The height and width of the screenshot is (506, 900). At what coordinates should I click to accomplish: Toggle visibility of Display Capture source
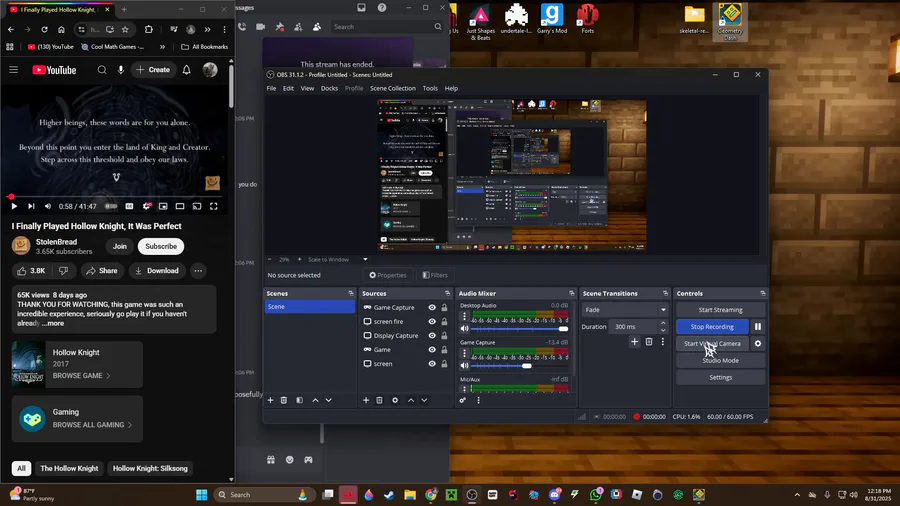pyautogui.click(x=432, y=336)
